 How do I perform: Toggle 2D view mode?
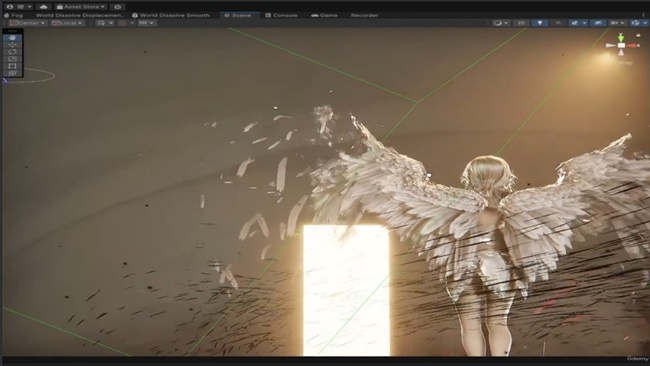521,23
